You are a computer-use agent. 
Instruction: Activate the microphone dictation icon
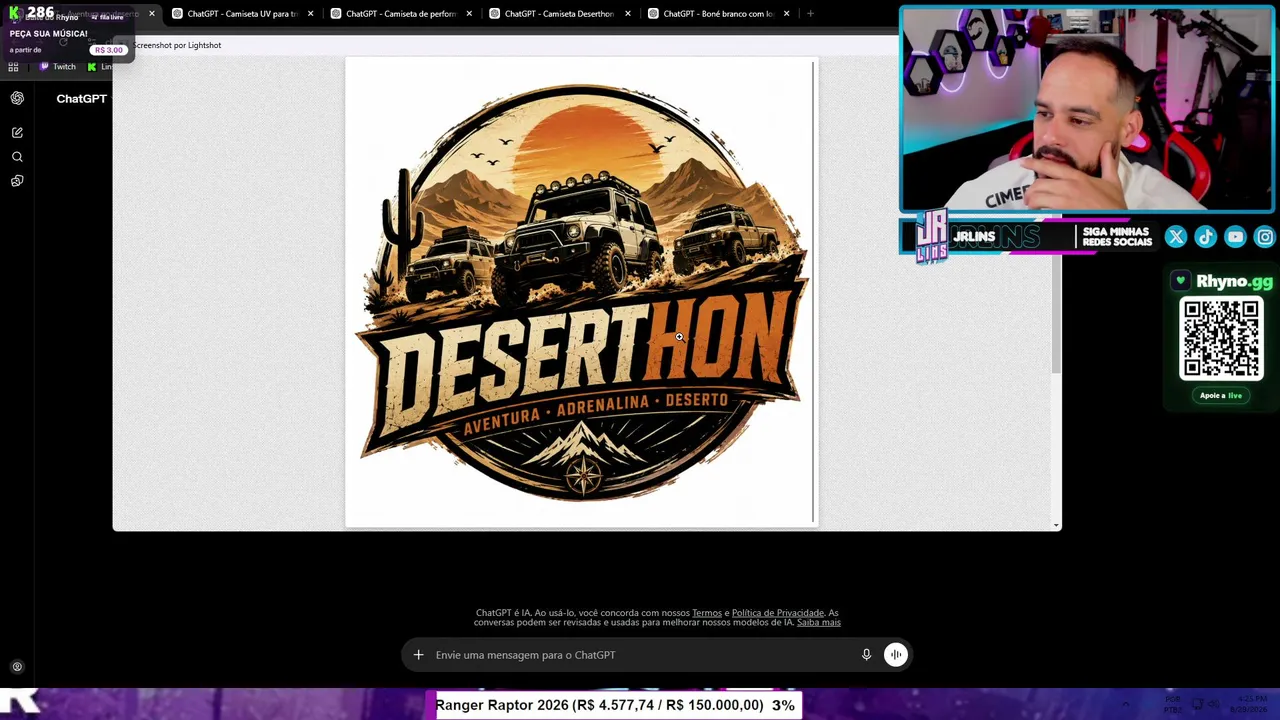(866, 655)
